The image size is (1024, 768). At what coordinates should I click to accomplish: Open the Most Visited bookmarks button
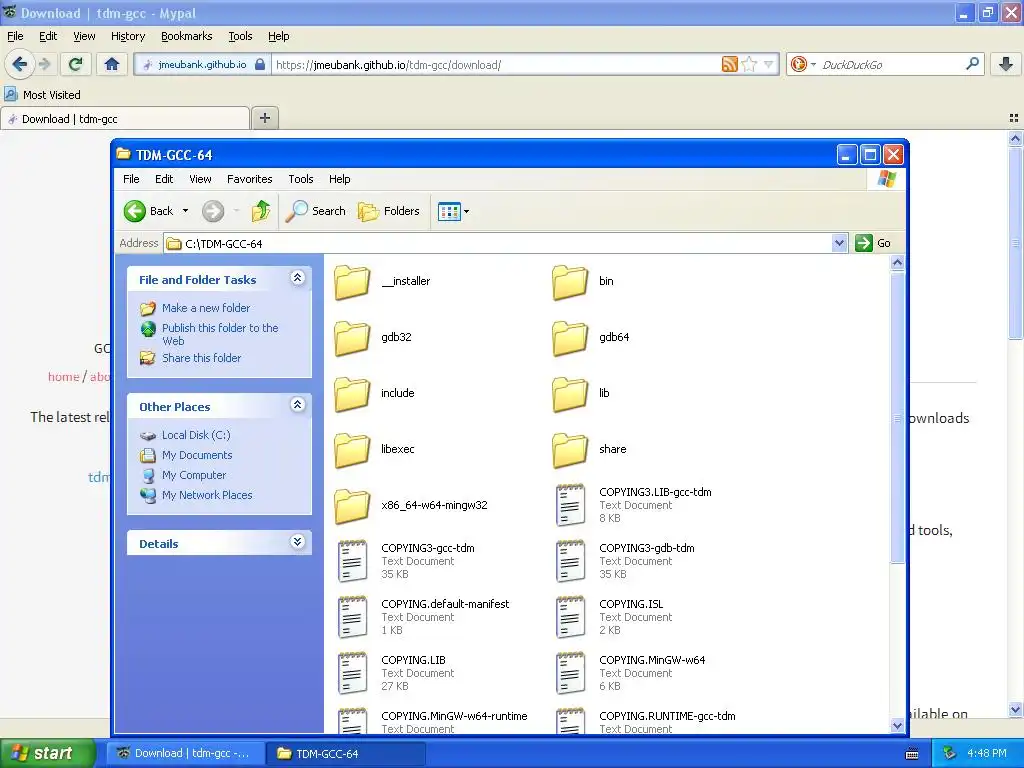click(43, 95)
